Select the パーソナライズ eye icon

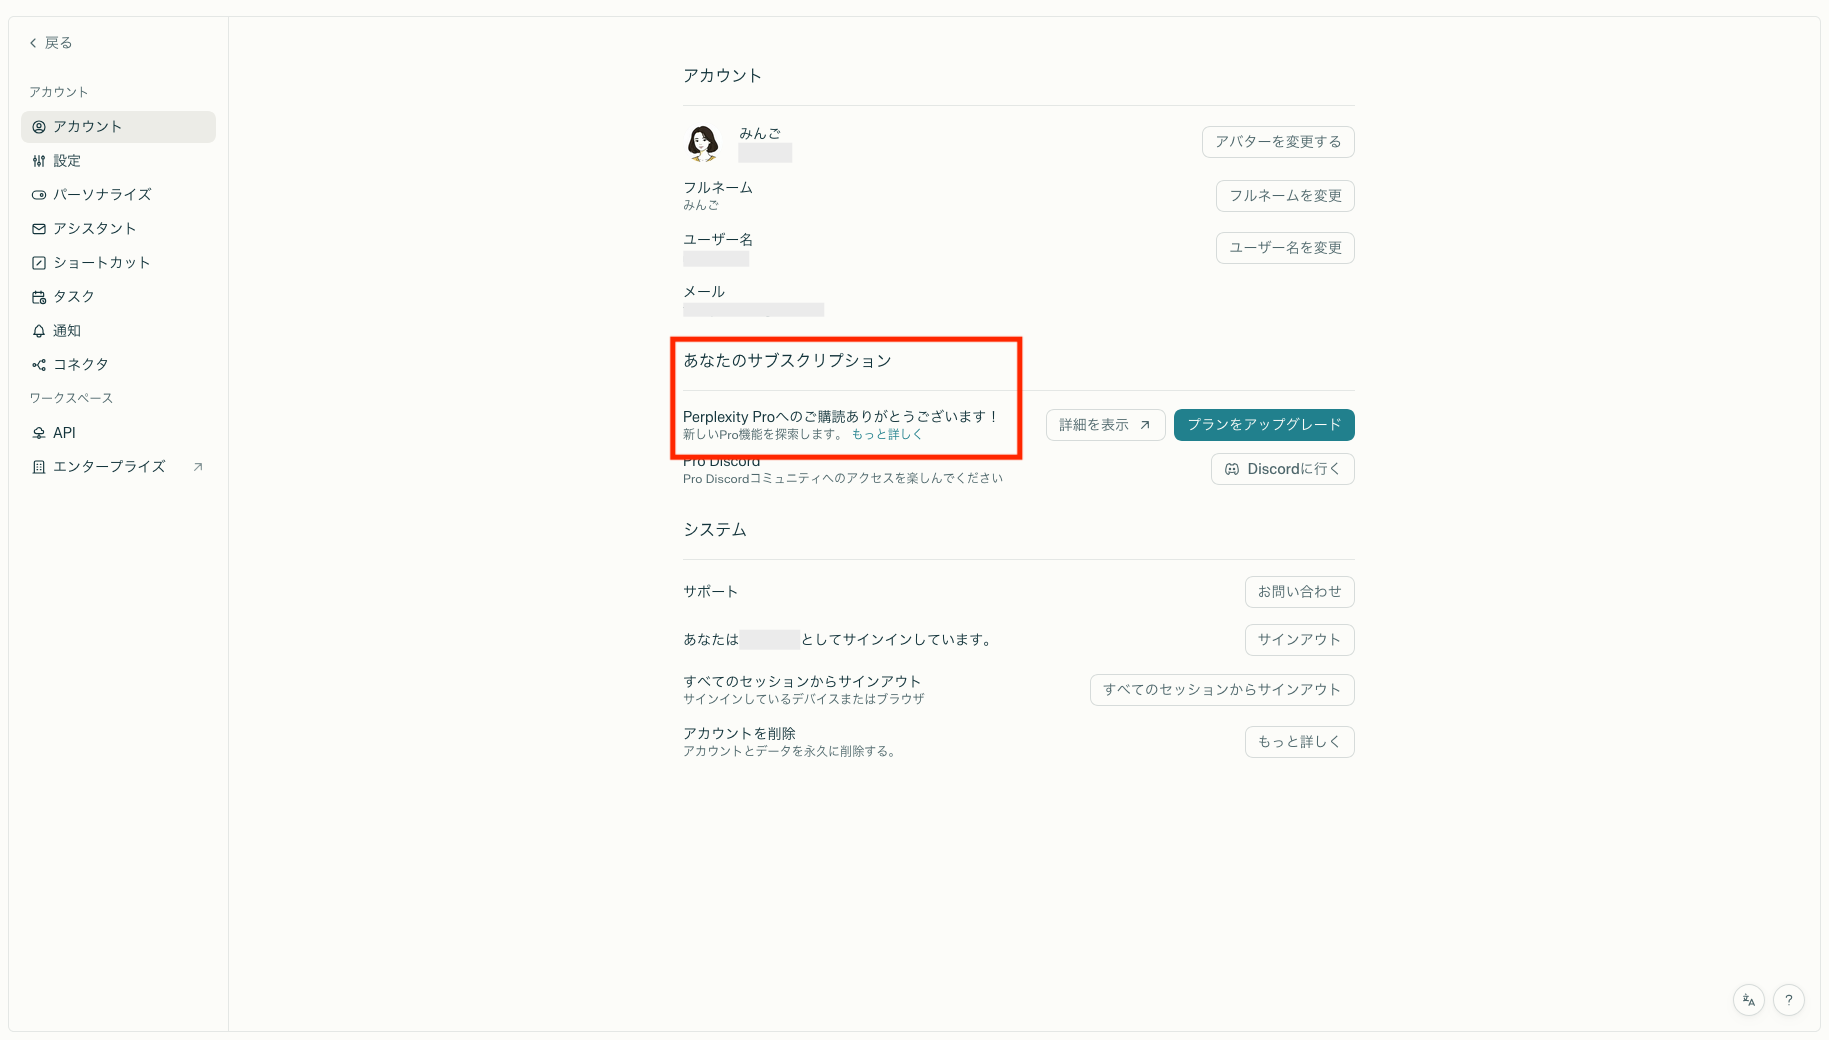coord(39,194)
